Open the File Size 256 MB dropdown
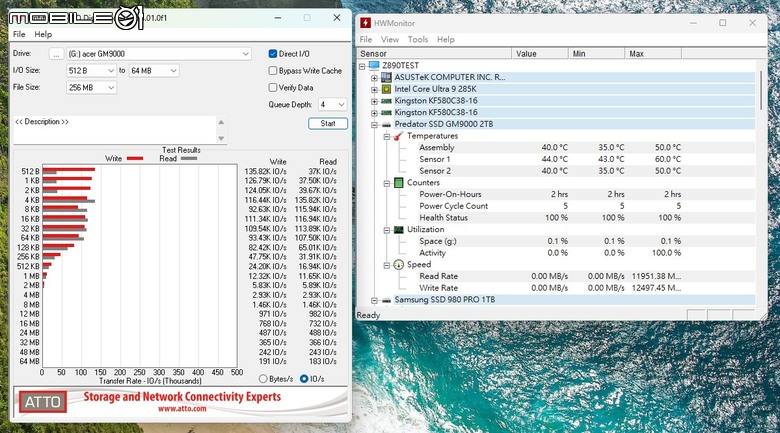Viewport: 780px width, 433px height. 92,88
